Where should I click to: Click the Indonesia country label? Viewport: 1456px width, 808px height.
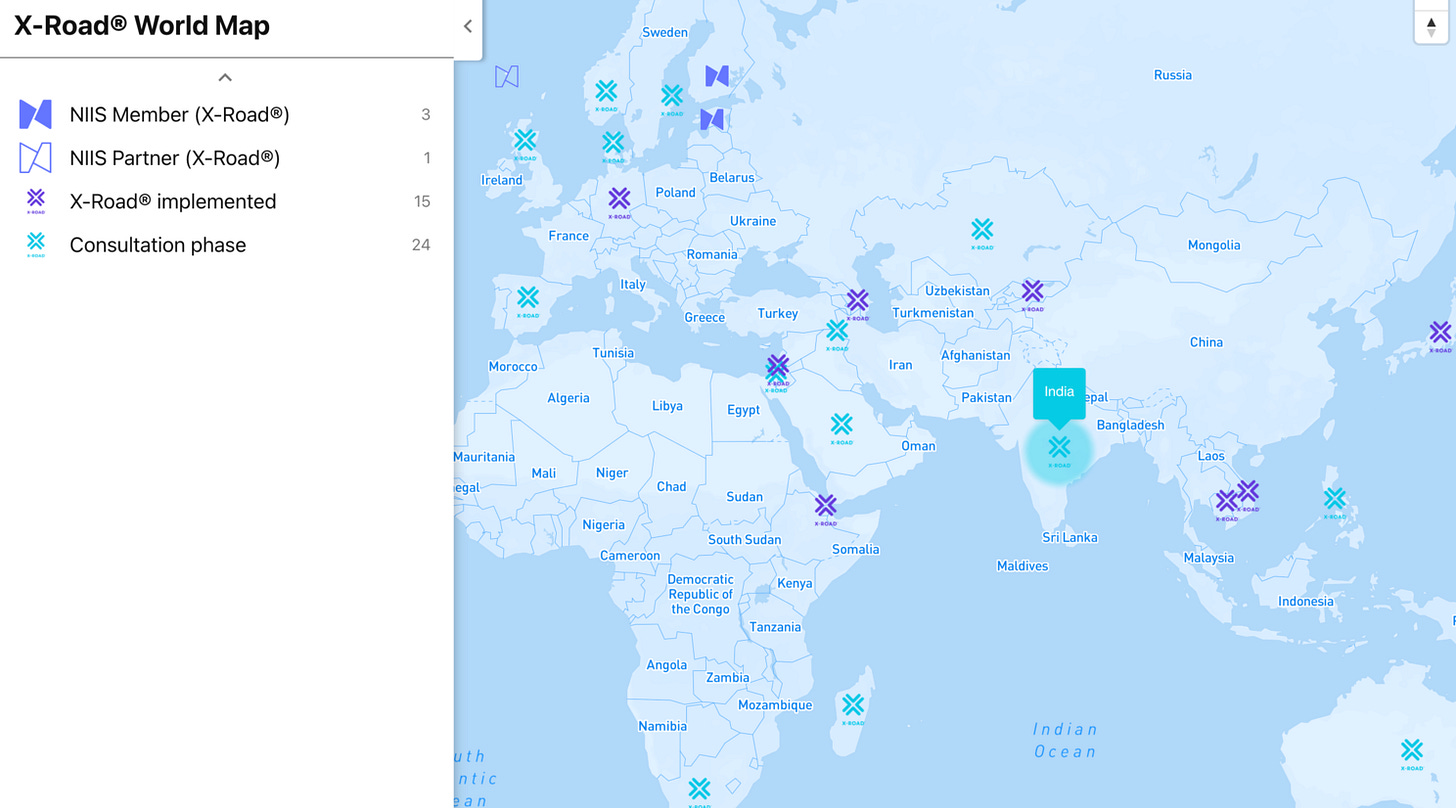(x=1305, y=602)
